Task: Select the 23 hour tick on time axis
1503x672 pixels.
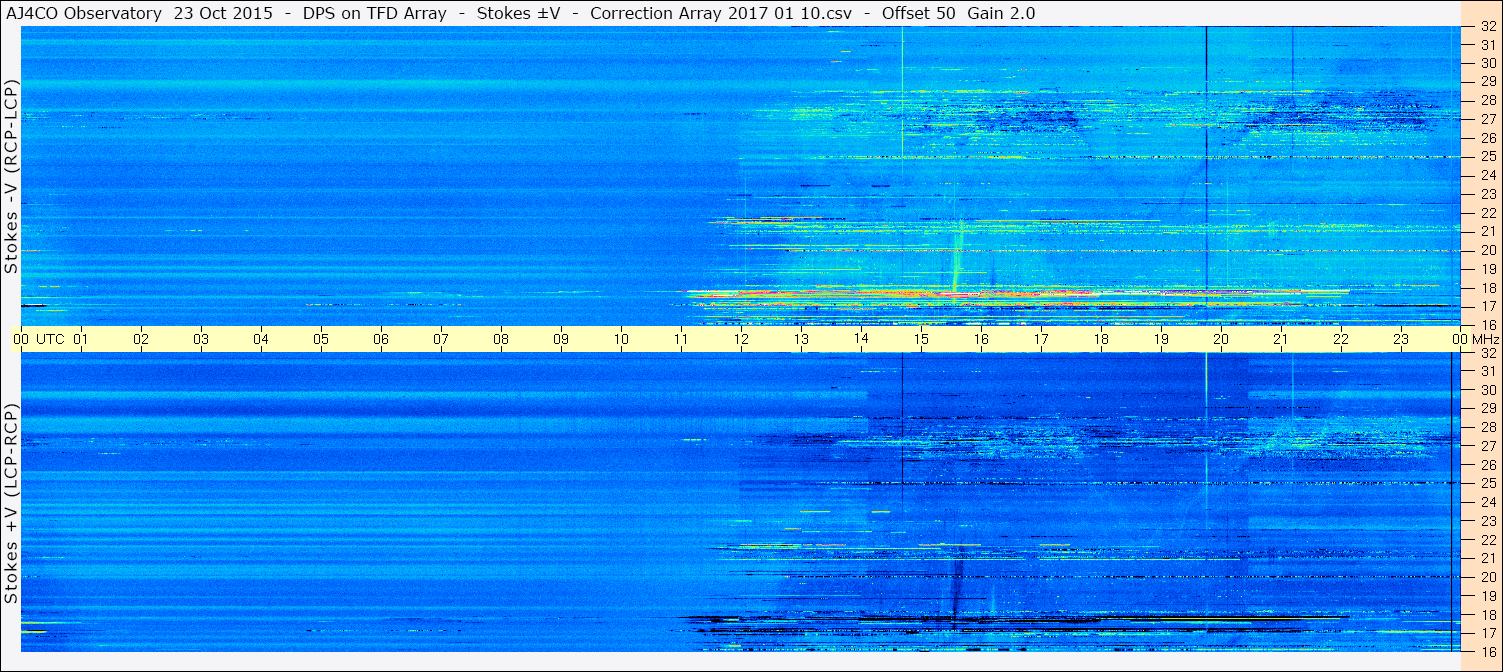Action: click(1401, 339)
